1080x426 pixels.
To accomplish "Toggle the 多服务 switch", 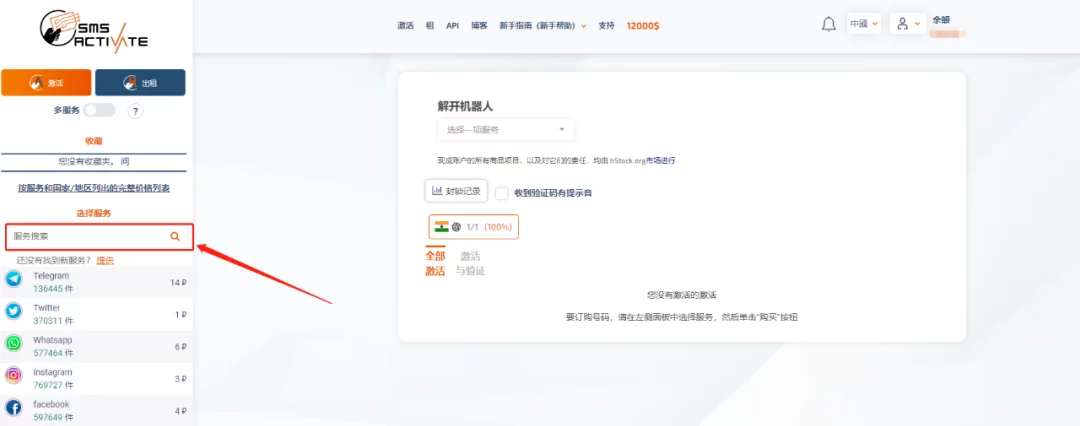I will (x=100, y=110).
